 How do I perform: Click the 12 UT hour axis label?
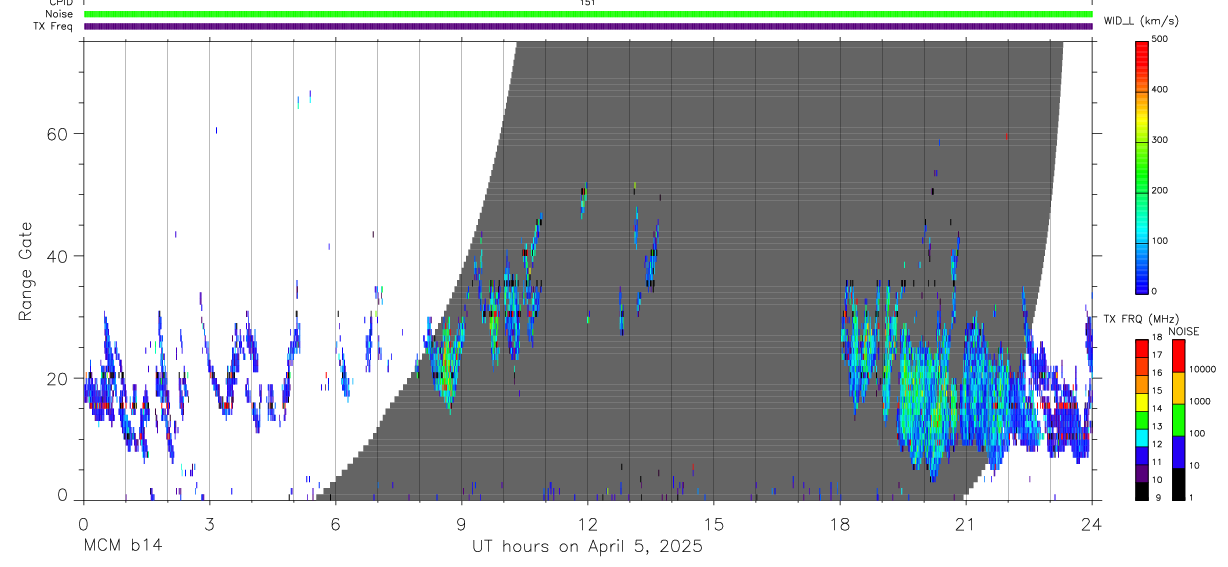point(587,523)
